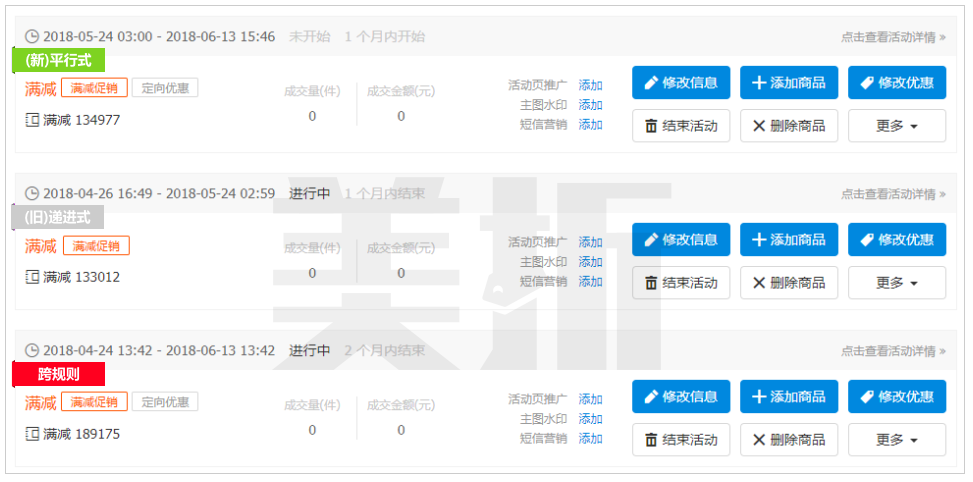Image resolution: width=973 pixels, height=482 pixels.
Task: Click the name icon beside 满减 189175
Action: point(32,434)
